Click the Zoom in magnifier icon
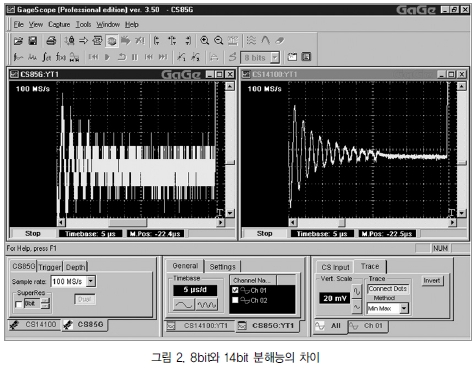This screenshot has width=476, height=371. (x=204, y=41)
